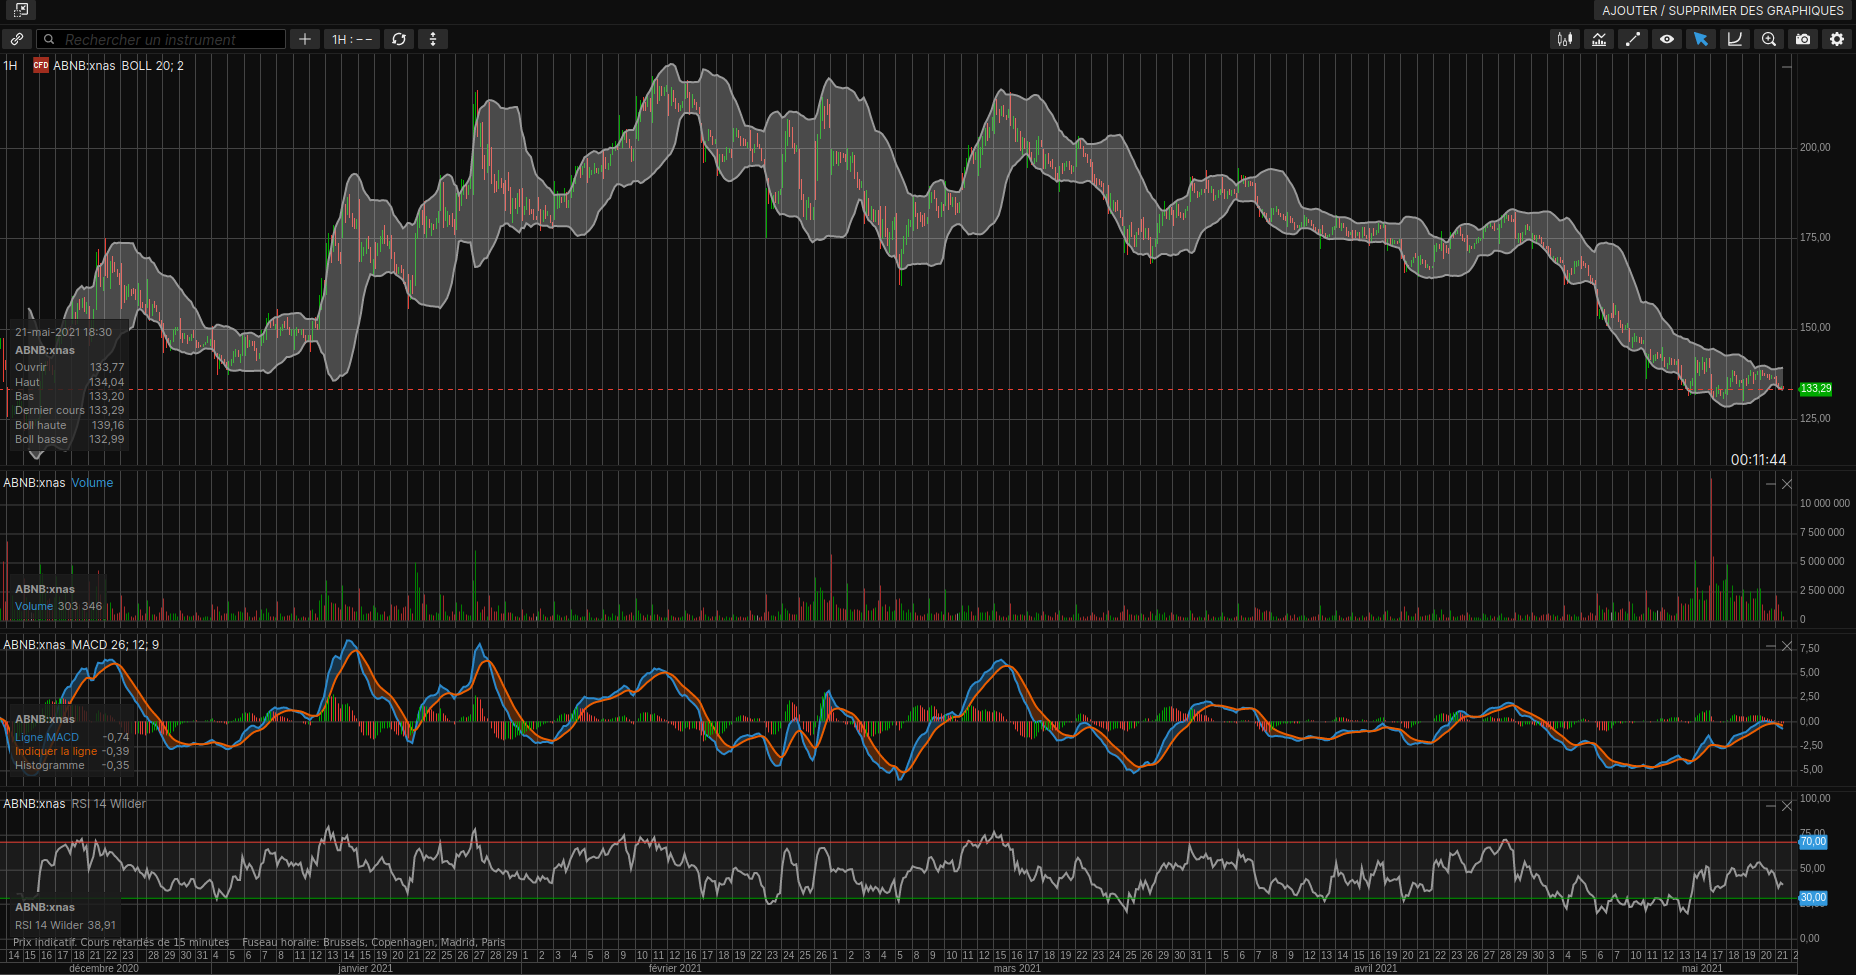Toggle the logarithmic scale curve icon
Viewport: 1856px width, 975px height.
click(x=1735, y=39)
